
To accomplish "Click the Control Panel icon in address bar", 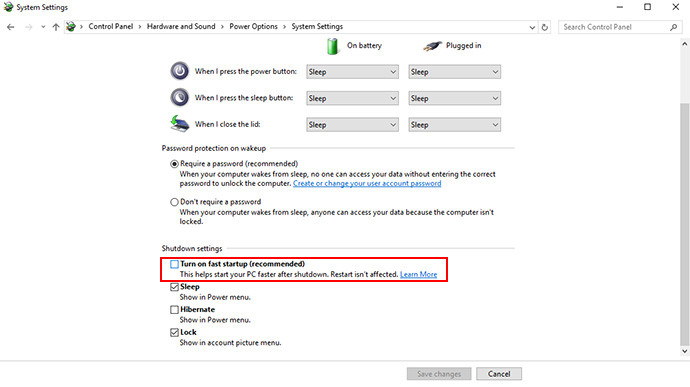I will pos(70,27).
